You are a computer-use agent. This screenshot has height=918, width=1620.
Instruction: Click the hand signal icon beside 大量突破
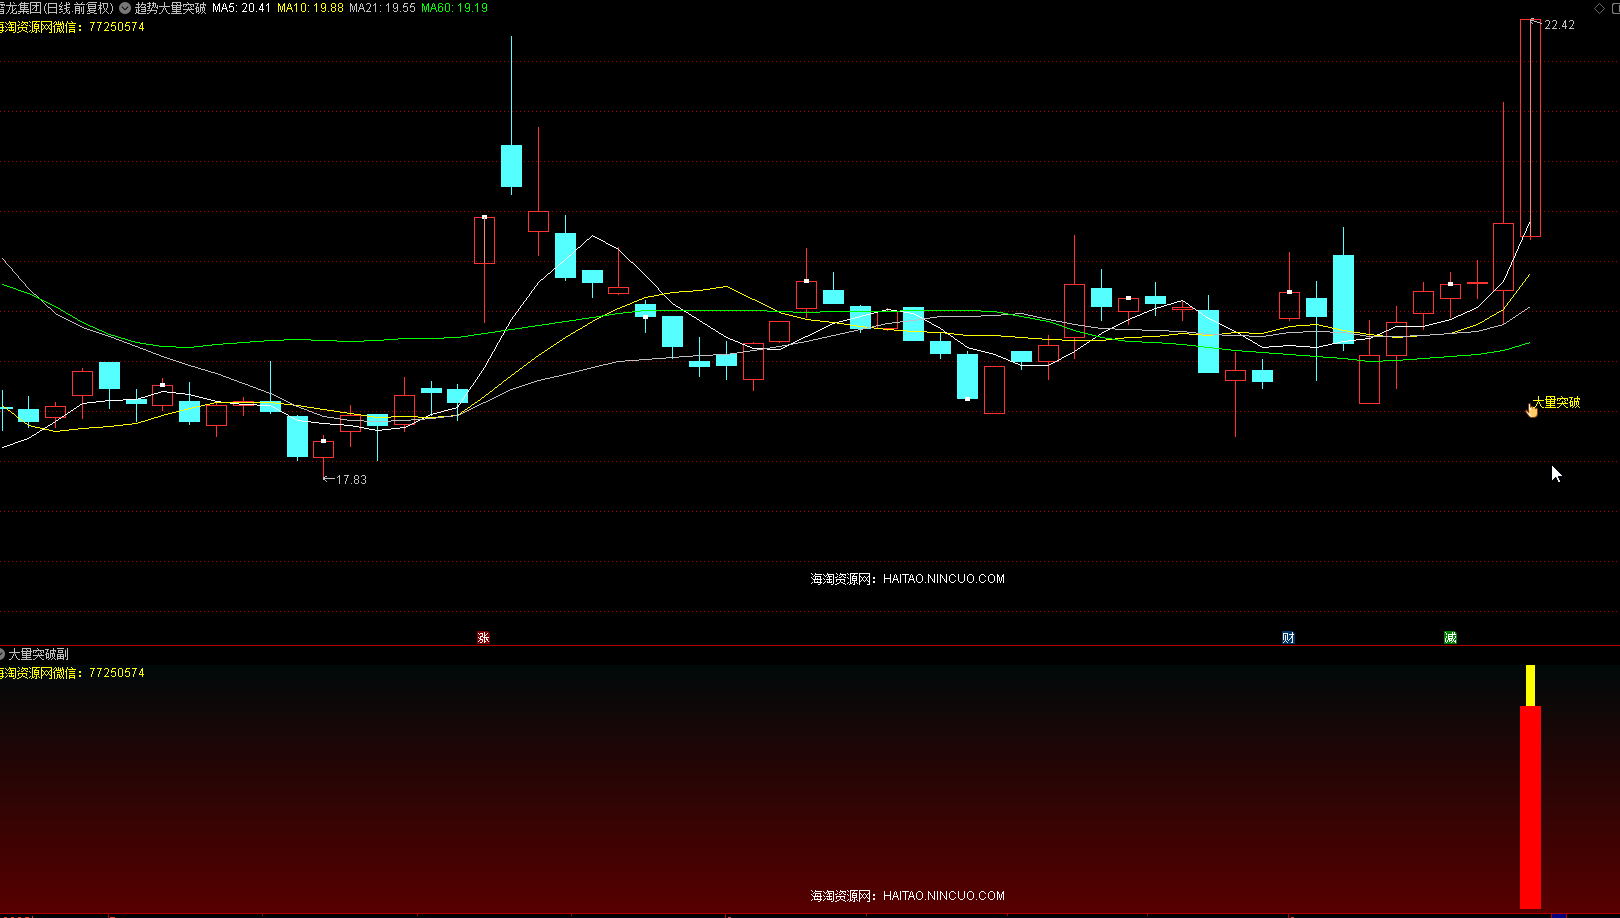(x=1532, y=408)
